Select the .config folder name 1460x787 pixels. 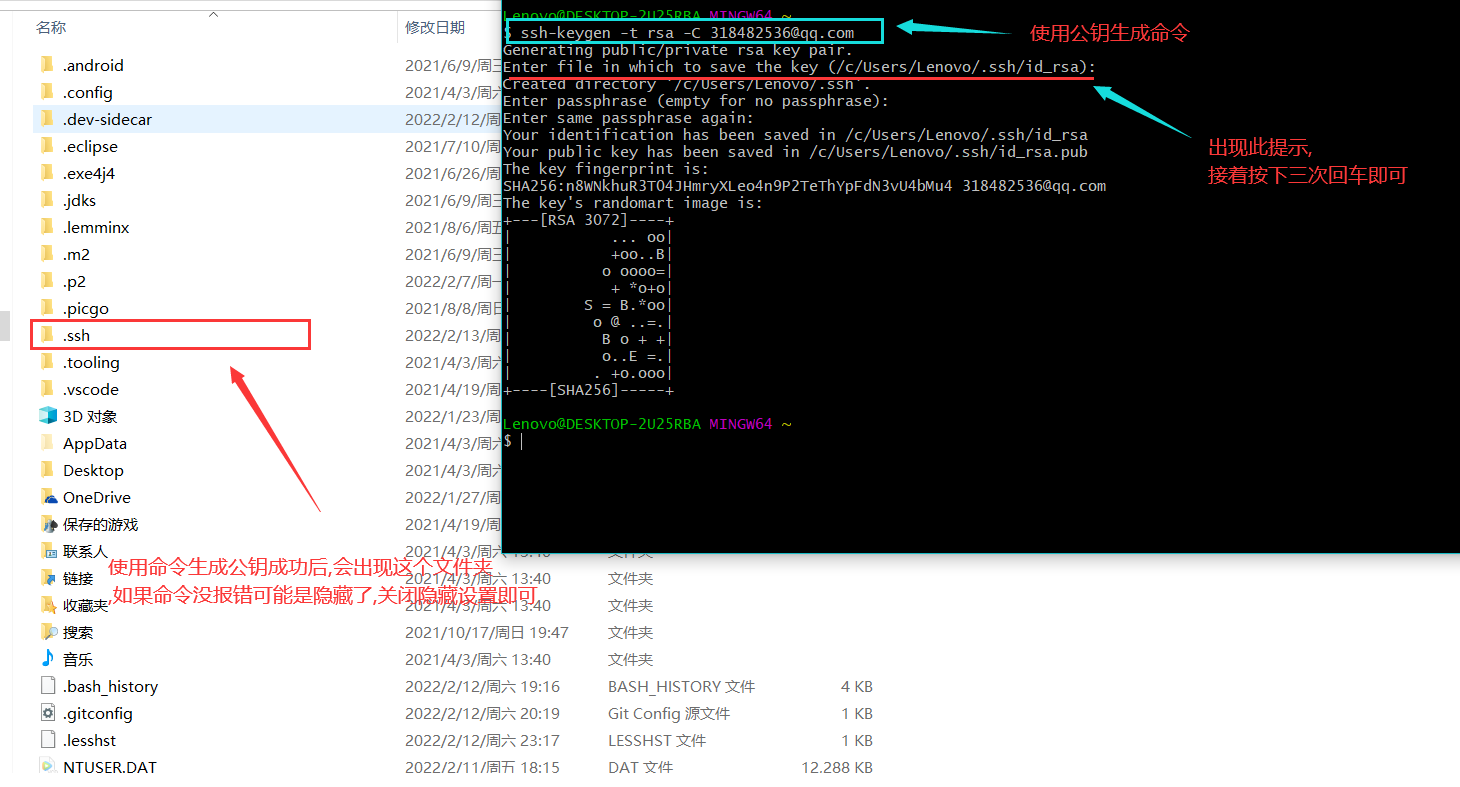coord(88,92)
